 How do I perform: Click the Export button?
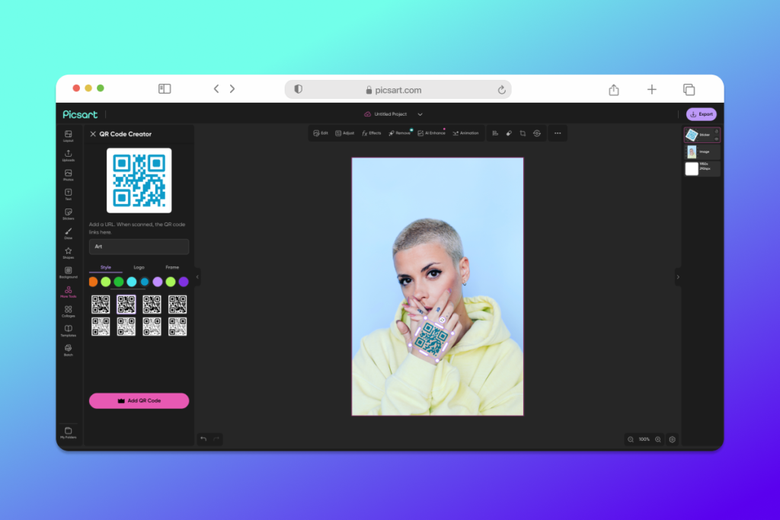coord(701,114)
